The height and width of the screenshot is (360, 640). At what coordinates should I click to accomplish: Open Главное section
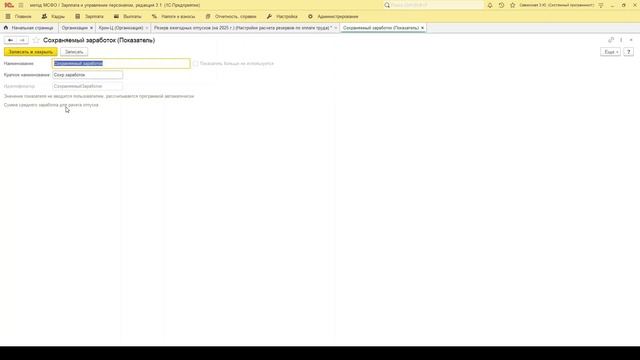(18, 16)
